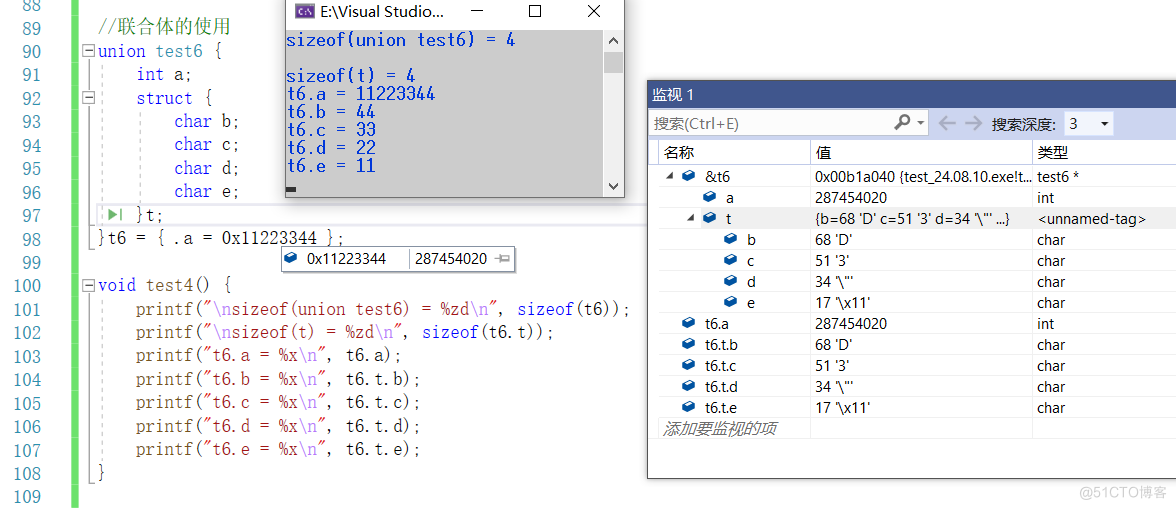Click the 名称 column header
Screen dimensions: 1176x509
(679, 152)
